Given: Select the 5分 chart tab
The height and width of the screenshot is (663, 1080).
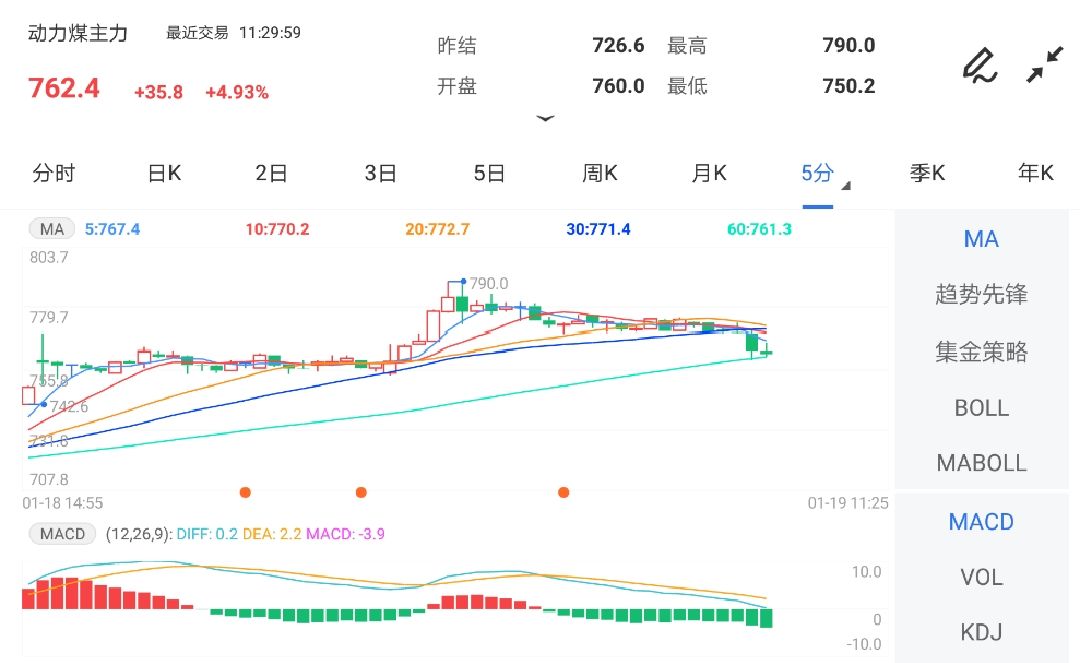Looking at the screenshot, I should point(817,173).
